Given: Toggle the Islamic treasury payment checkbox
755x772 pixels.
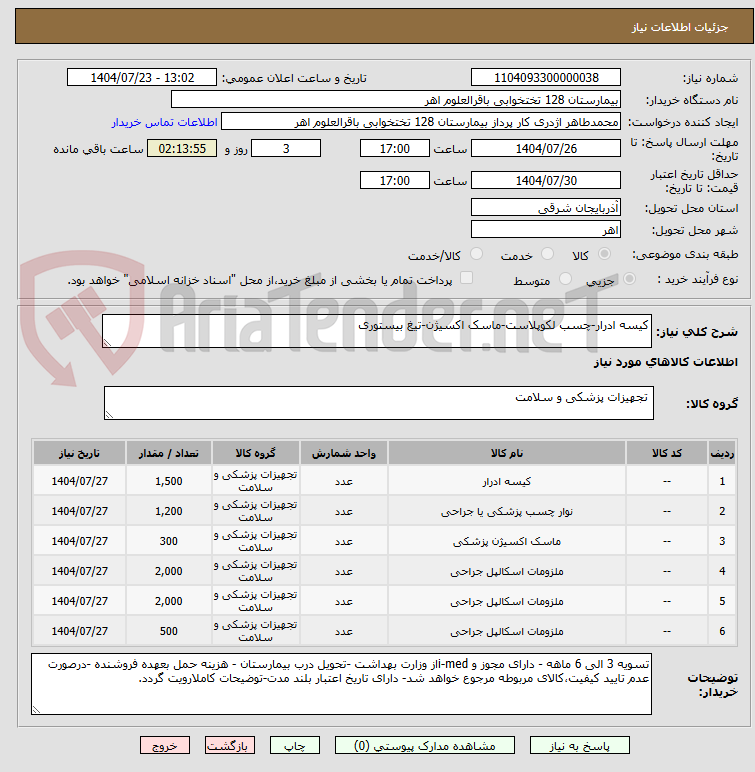Looking at the screenshot, I should [466, 278].
